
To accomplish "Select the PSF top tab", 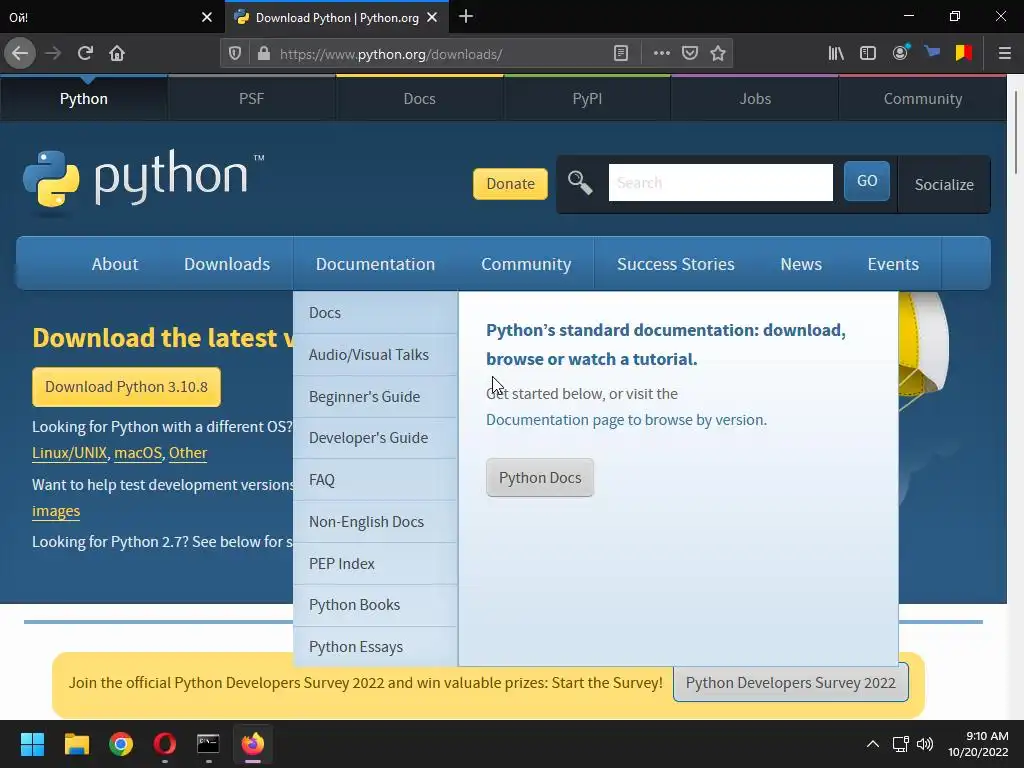I will pyautogui.click(x=251, y=99).
